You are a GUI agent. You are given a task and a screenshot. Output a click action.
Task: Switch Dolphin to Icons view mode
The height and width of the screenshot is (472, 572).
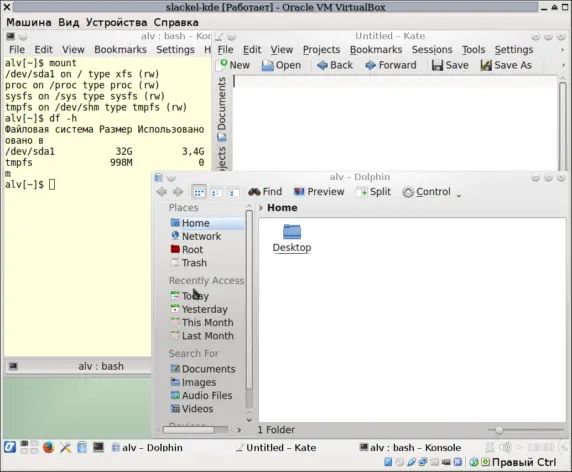pyautogui.click(x=199, y=192)
